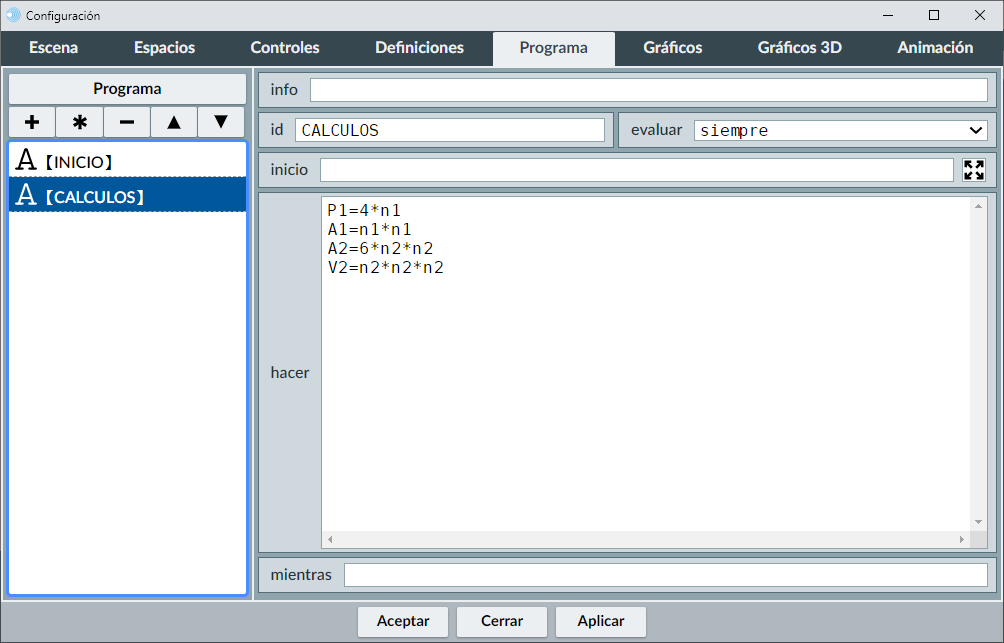Open the evaluar dropdown

click(x=840, y=130)
